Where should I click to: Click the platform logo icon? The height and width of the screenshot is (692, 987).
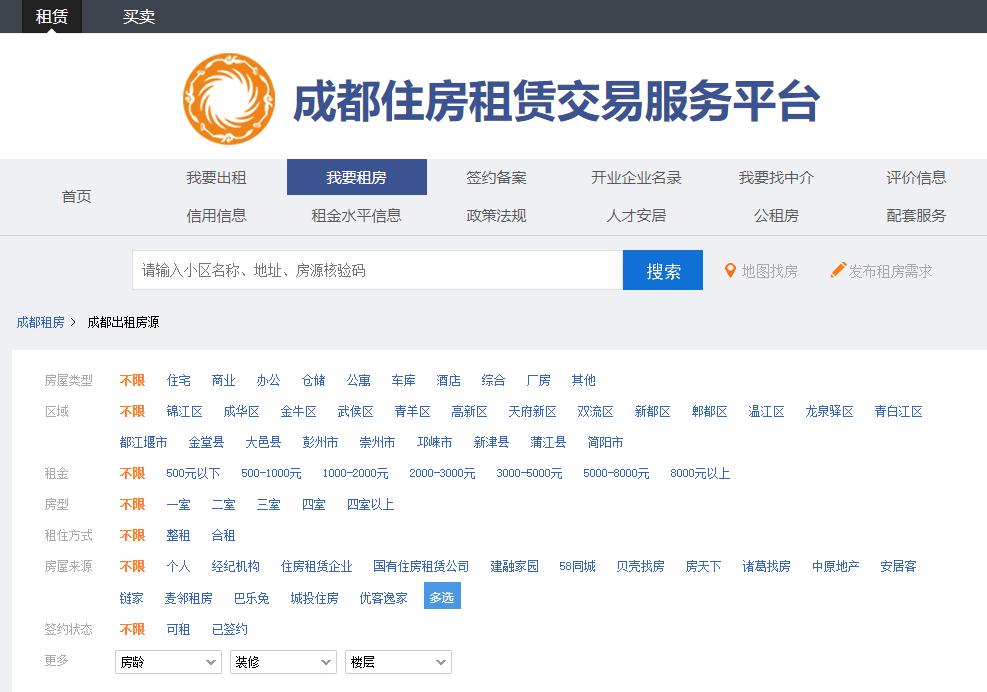tap(227, 96)
